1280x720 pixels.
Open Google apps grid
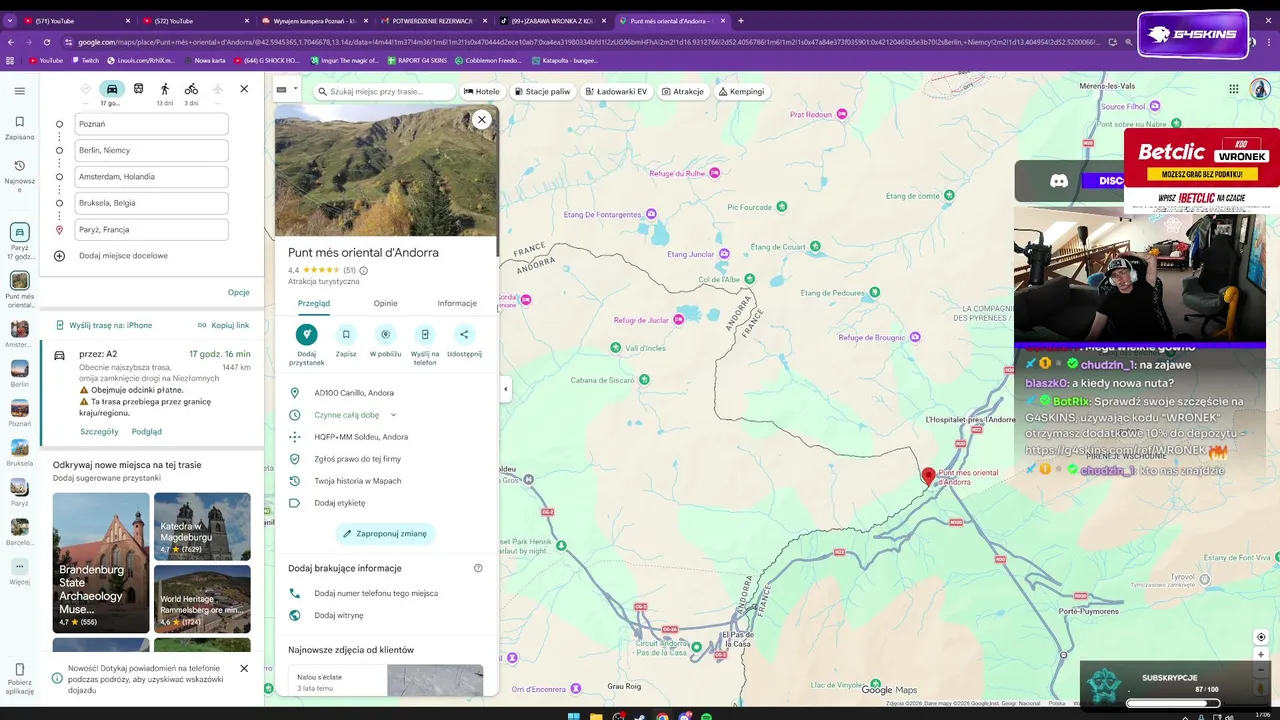click(x=1233, y=89)
